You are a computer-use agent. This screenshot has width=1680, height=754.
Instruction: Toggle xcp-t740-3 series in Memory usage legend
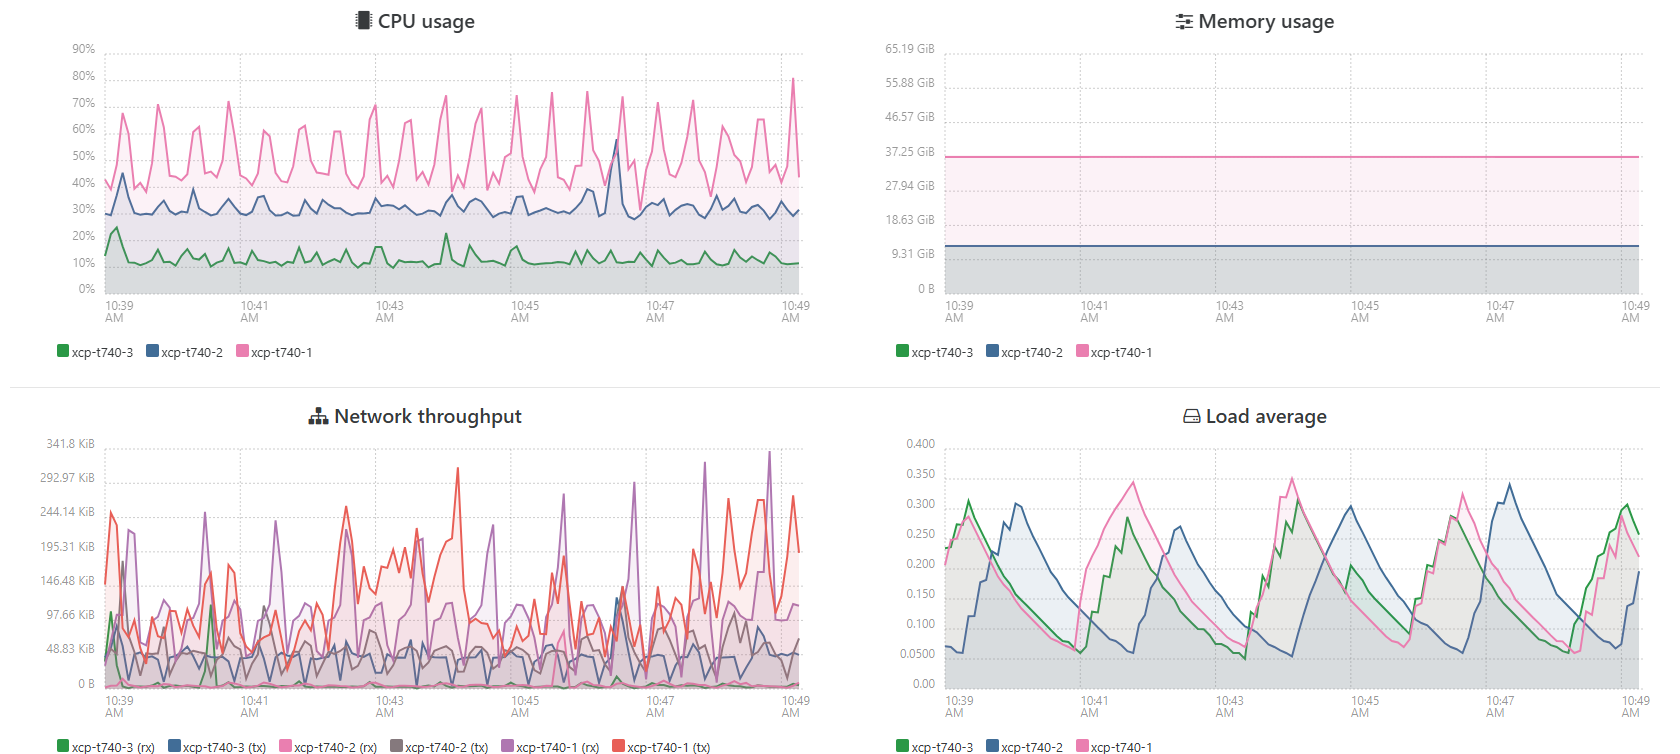tap(941, 352)
